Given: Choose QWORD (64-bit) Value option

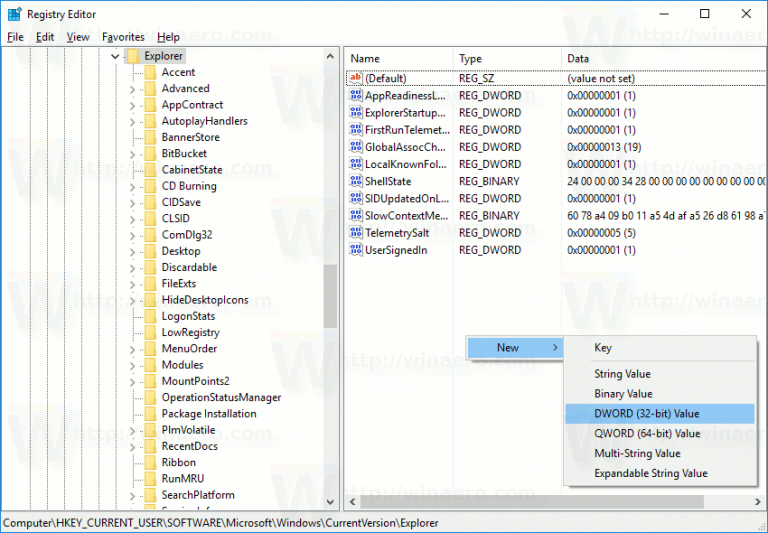Looking at the screenshot, I should tap(660, 434).
